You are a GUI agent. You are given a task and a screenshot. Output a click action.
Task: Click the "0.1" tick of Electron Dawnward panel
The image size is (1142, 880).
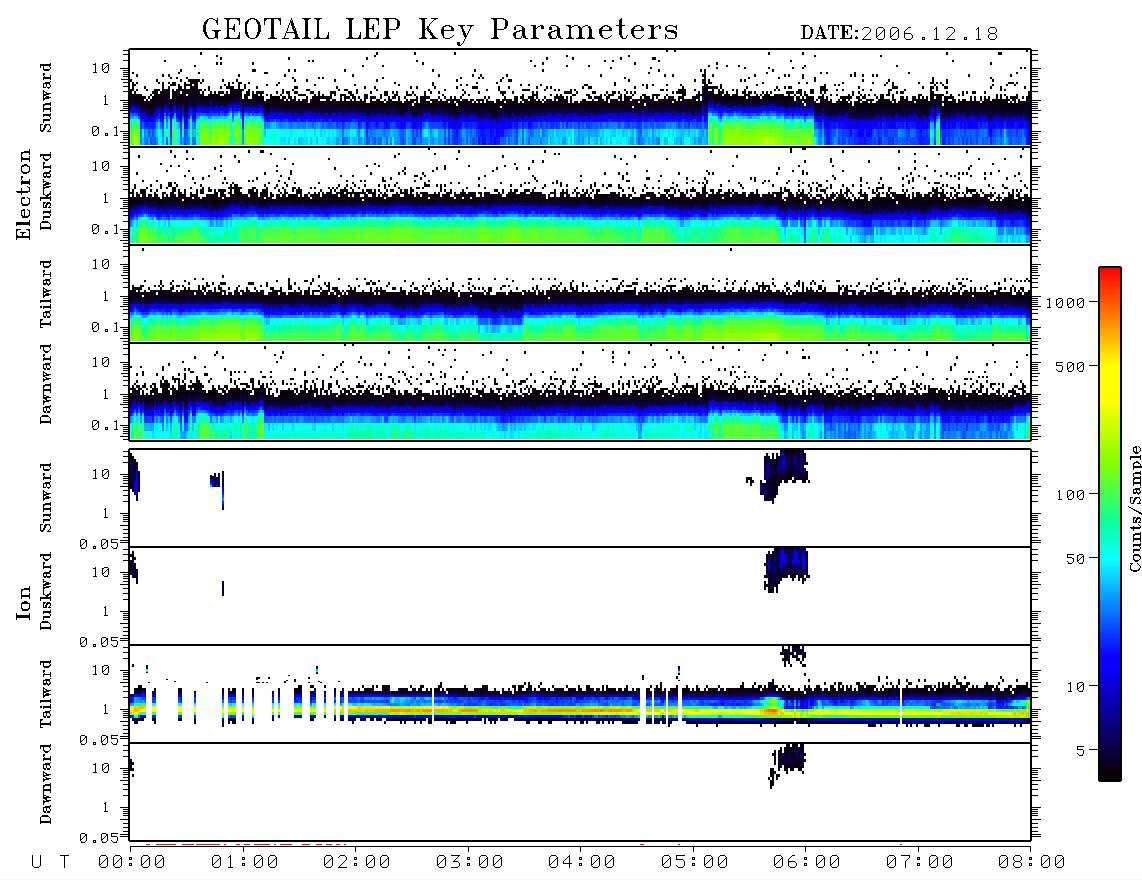(106, 425)
